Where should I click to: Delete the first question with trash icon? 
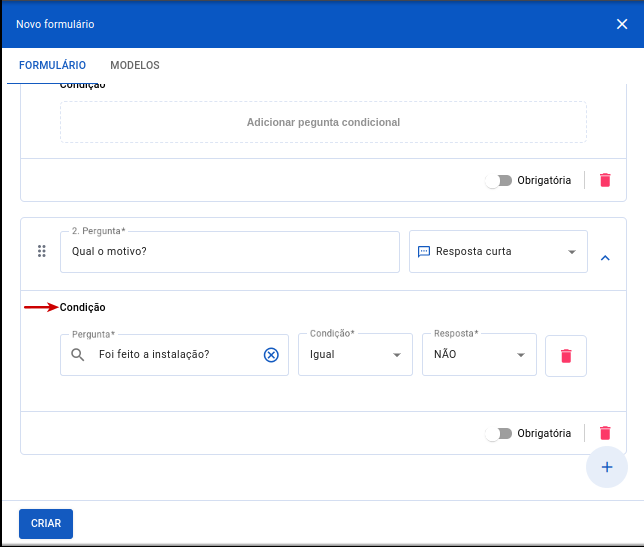pyautogui.click(x=605, y=180)
